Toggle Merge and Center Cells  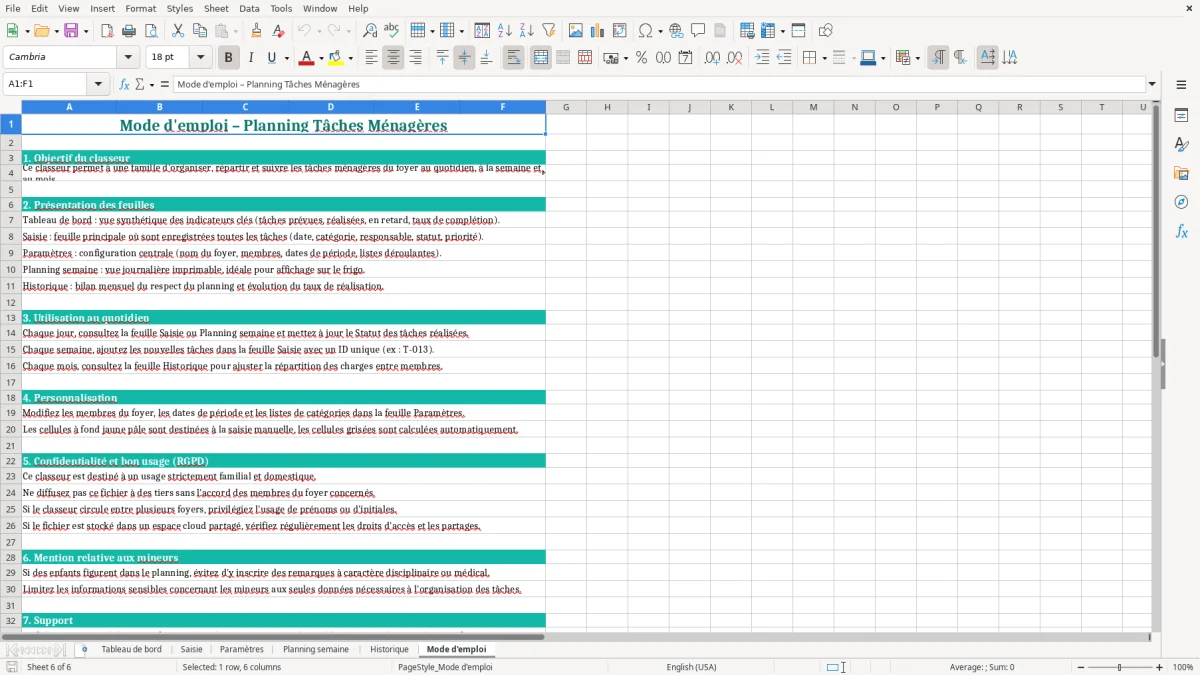click(x=541, y=58)
